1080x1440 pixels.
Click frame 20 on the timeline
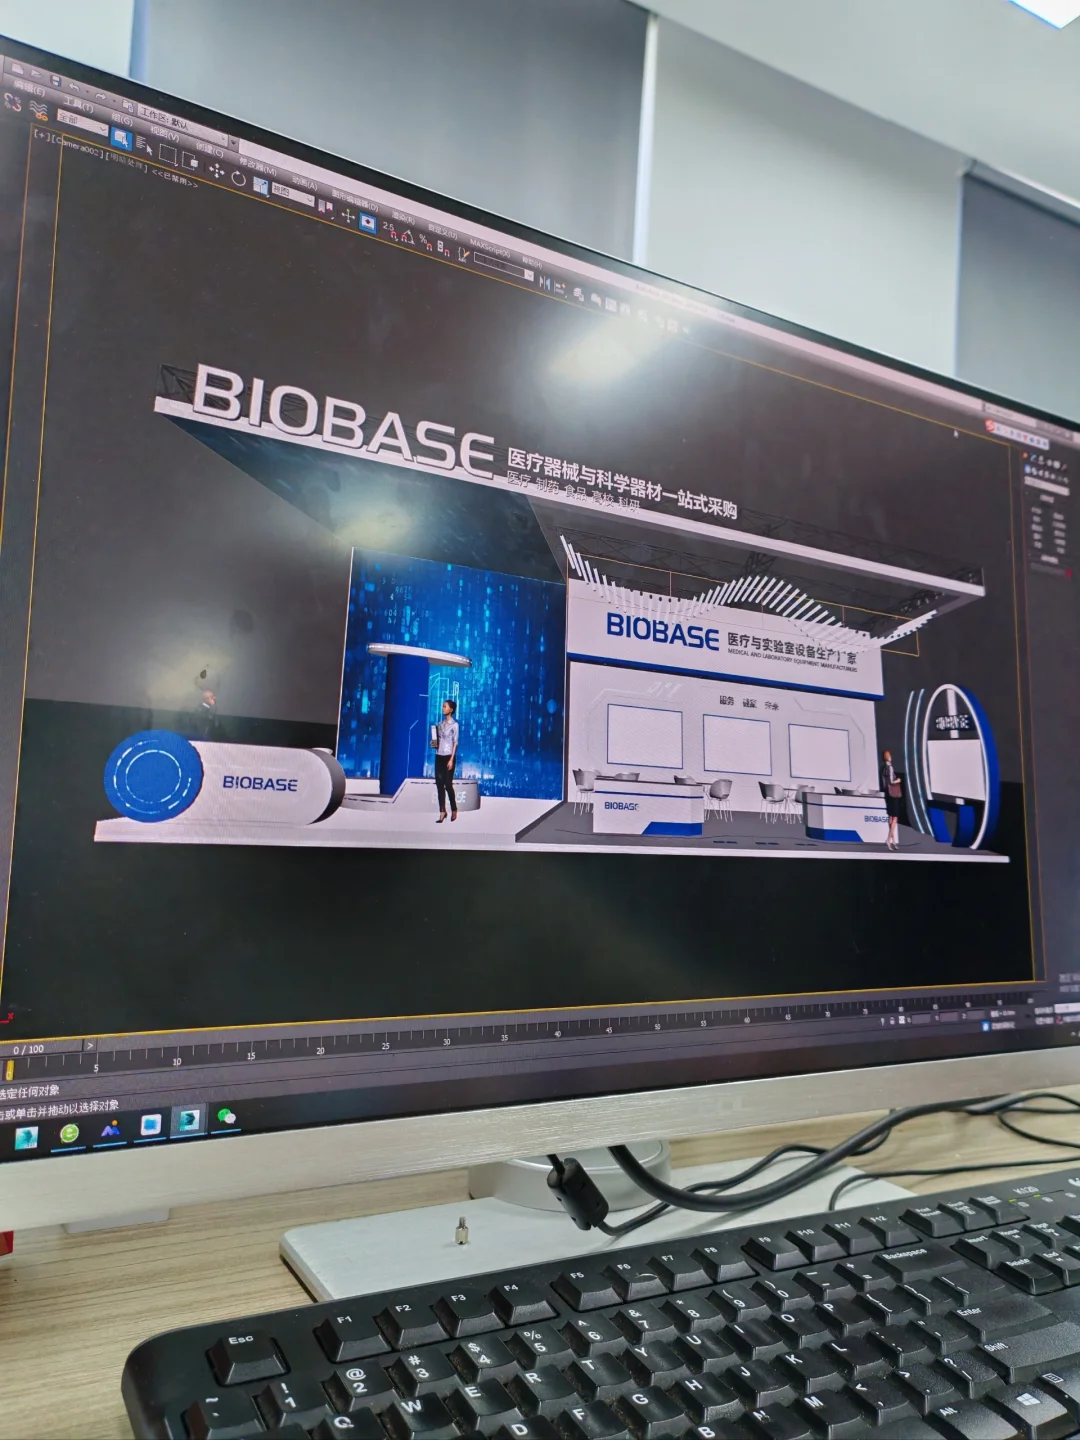click(320, 1050)
